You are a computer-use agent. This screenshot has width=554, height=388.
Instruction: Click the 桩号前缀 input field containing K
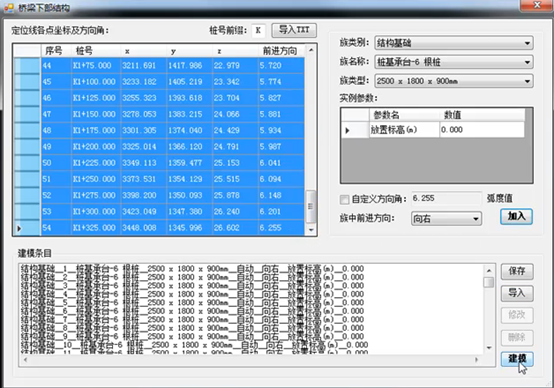coord(258,30)
